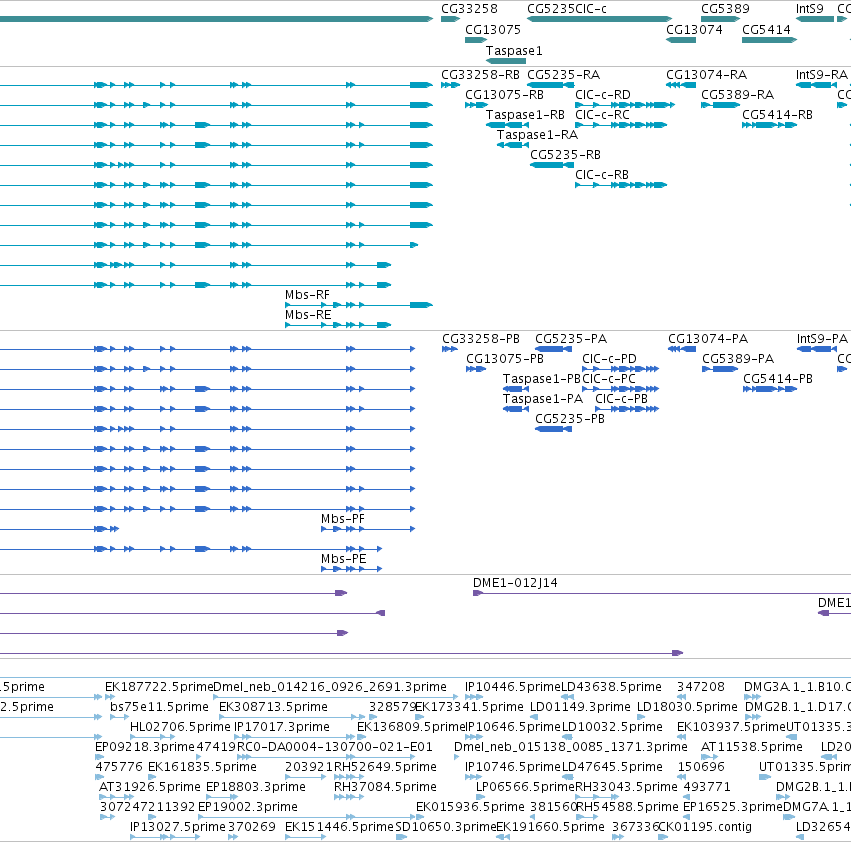
Task: Select transcript label CG5235-RB
Action: (x=566, y=155)
